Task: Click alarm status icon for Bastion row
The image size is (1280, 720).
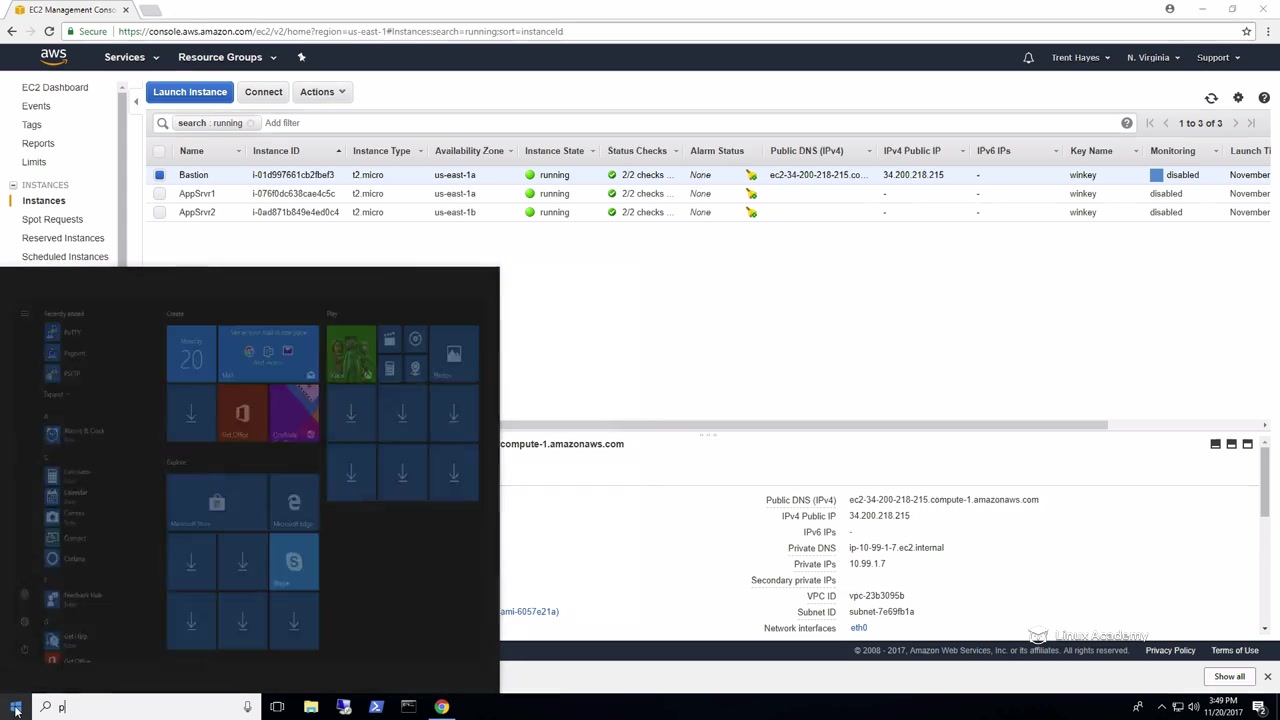Action: tap(751, 175)
